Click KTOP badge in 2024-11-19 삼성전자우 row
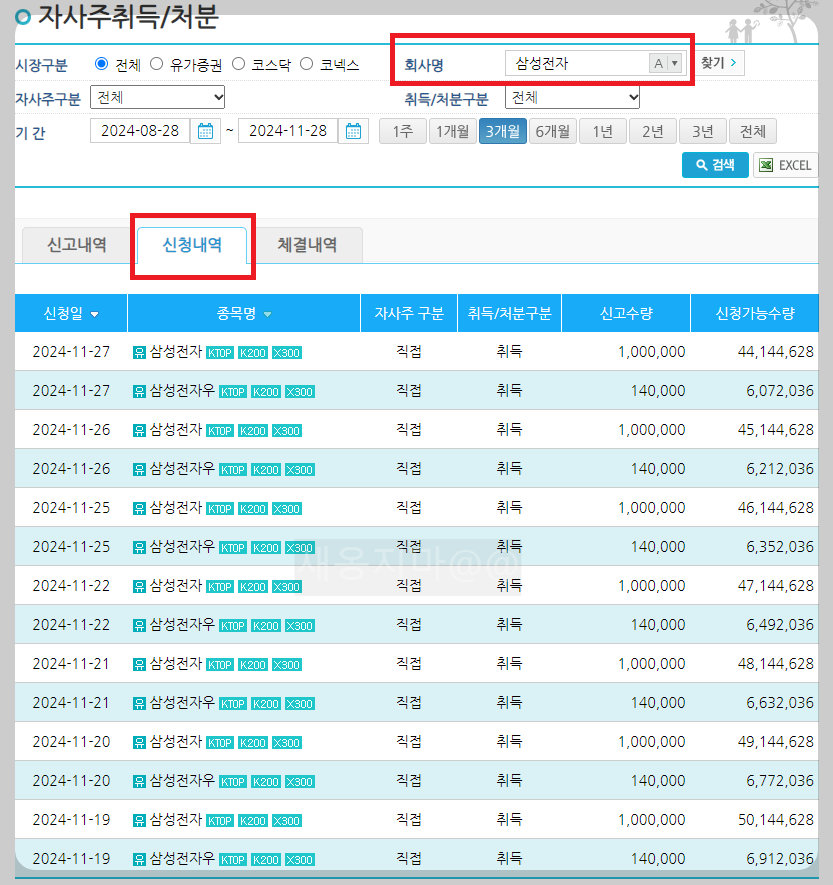833x885 pixels. click(233, 860)
